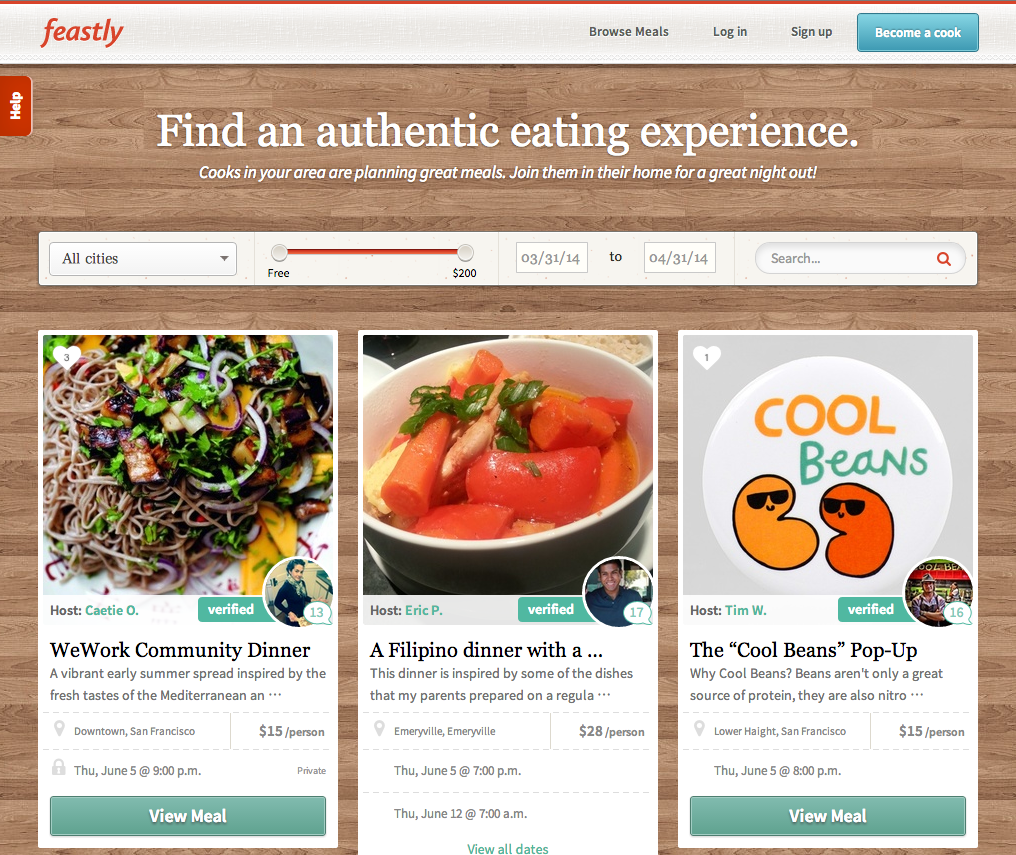The image size is (1016, 855).
Task: Open the All cities dropdown
Action: pos(143,259)
